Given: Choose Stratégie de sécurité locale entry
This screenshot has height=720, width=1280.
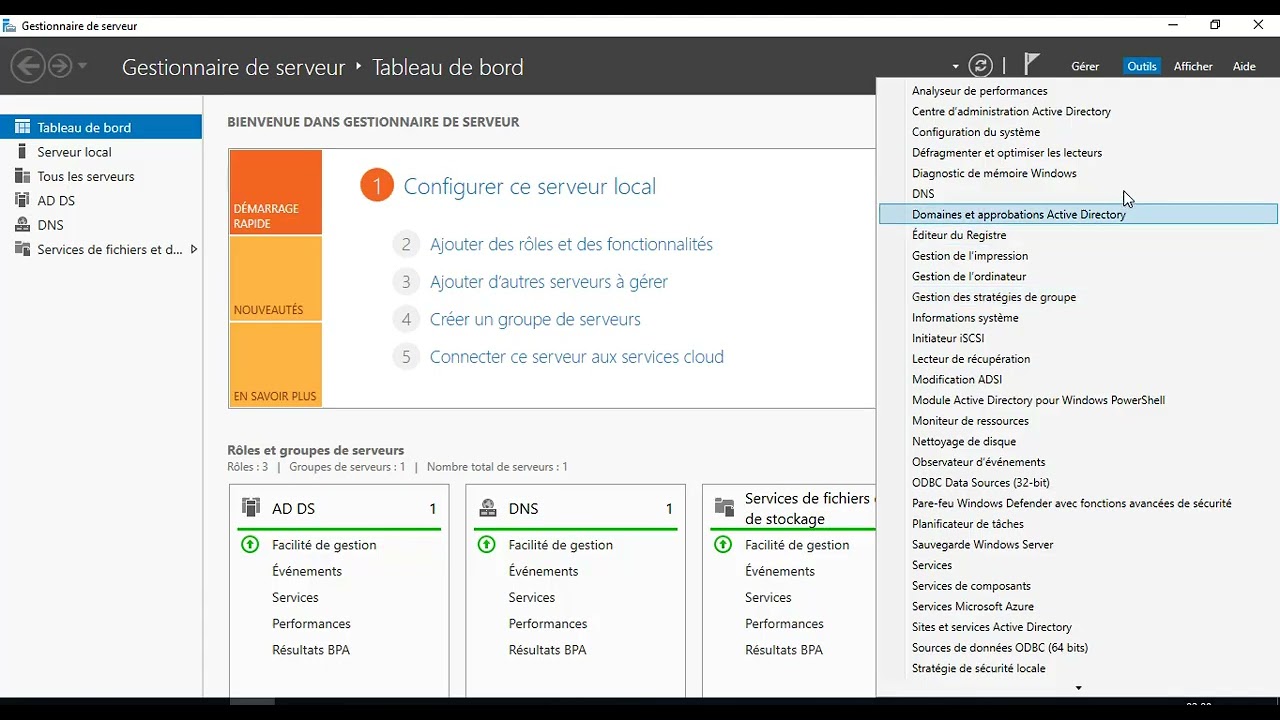Looking at the screenshot, I should tap(1078, 669).
